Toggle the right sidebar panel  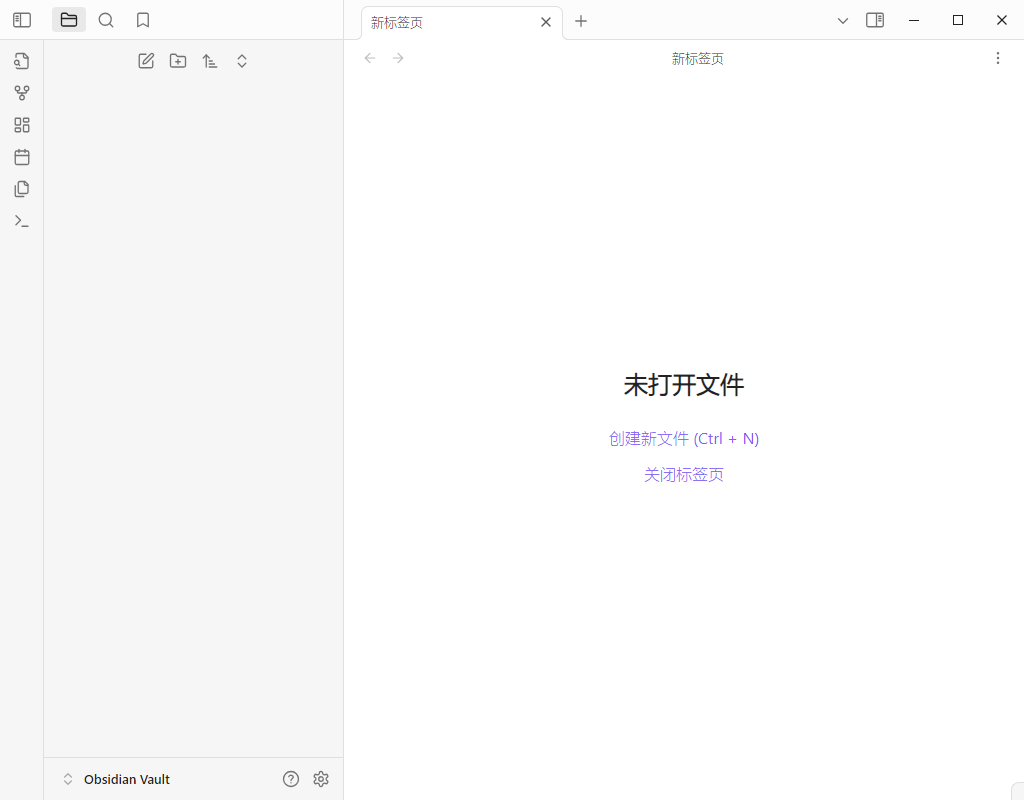point(875,19)
